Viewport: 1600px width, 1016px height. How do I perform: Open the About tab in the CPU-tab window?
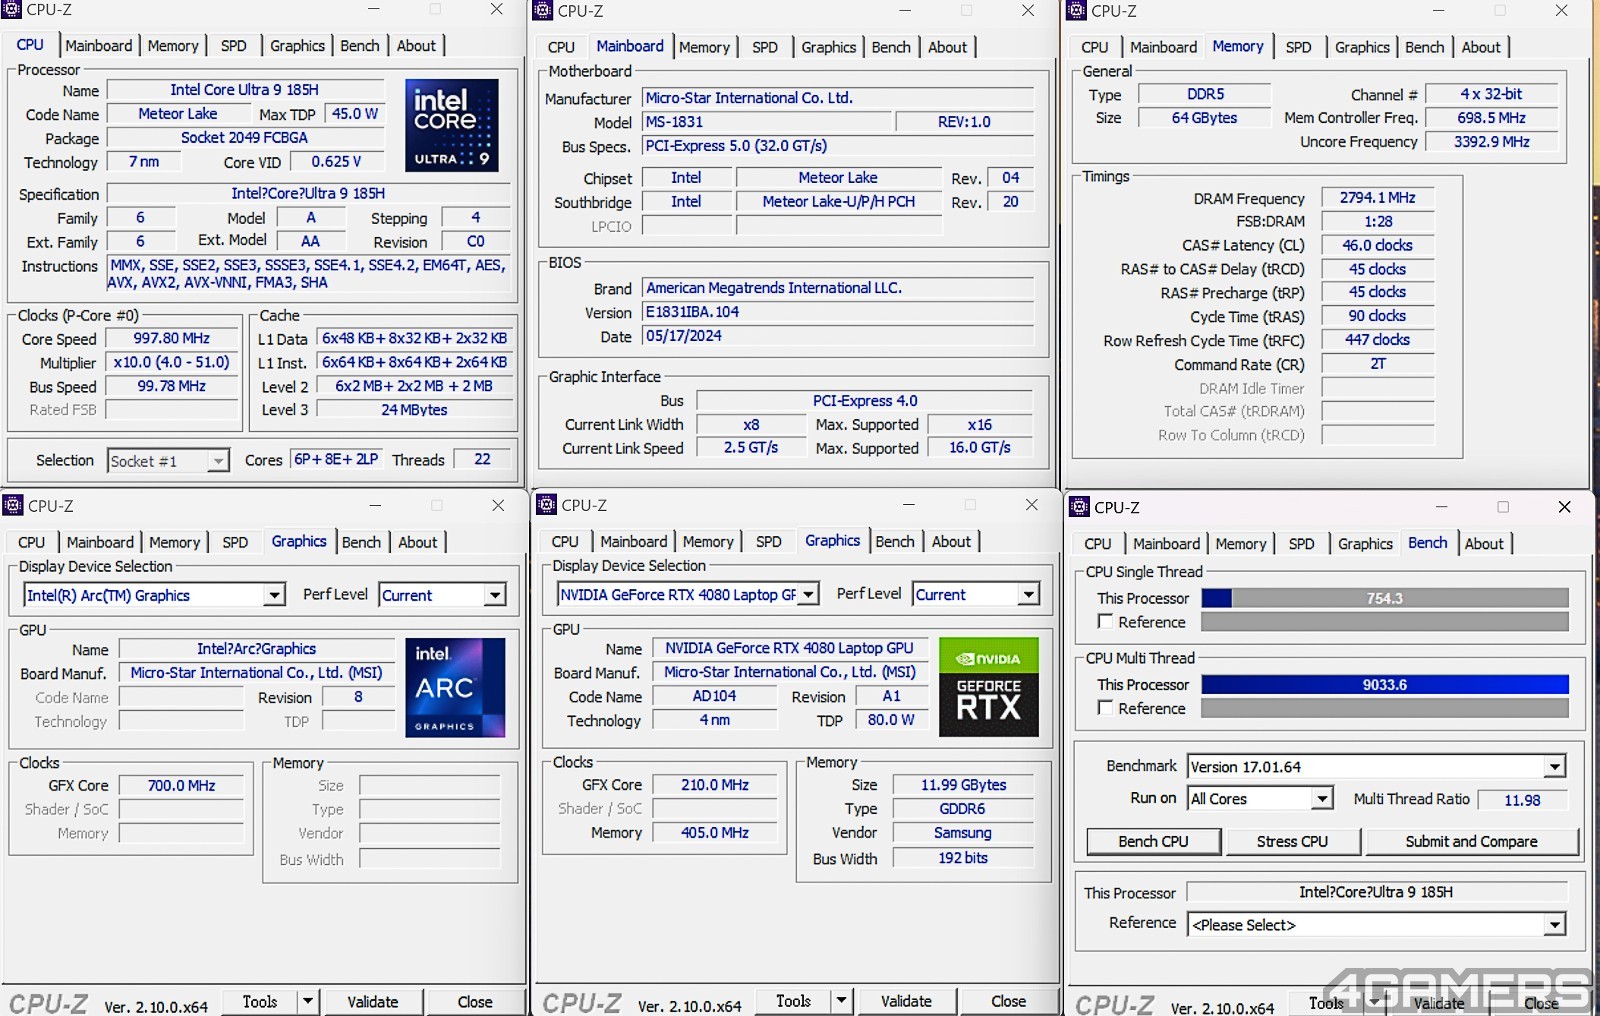pos(416,46)
